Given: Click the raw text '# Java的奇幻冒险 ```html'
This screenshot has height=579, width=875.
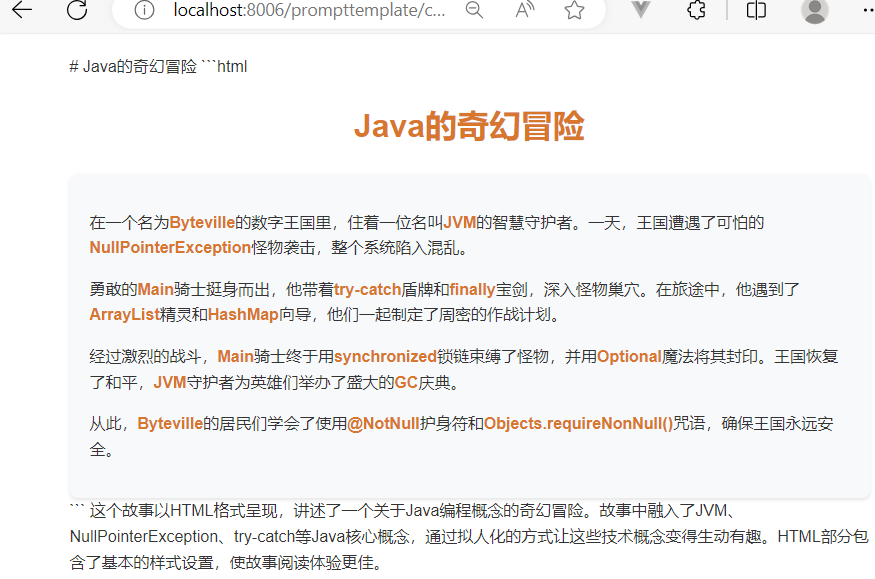Looking at the screenshot, I should click(x=158, y=66).
